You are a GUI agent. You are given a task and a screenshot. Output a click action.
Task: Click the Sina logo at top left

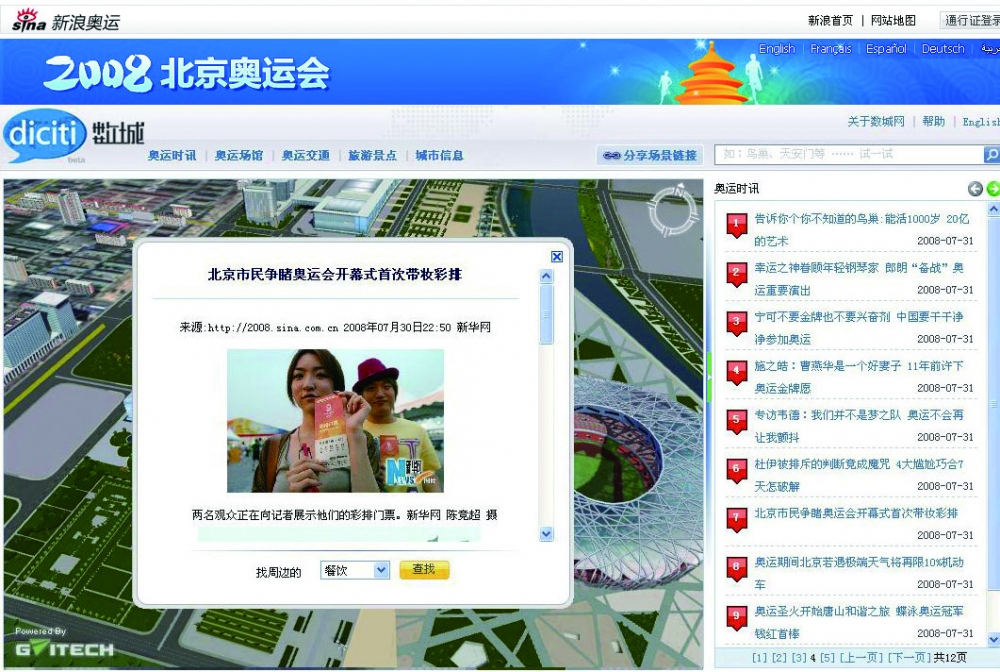point(29,19)
